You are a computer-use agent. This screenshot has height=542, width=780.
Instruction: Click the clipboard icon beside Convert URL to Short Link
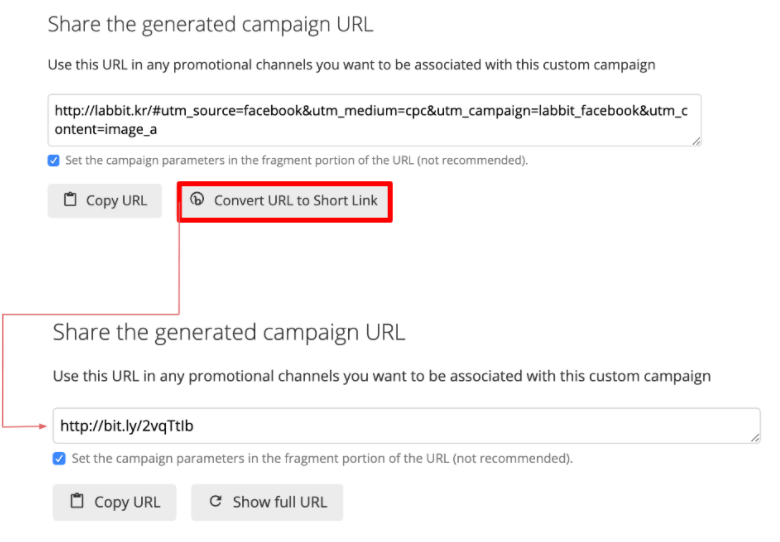pos(70,200)
